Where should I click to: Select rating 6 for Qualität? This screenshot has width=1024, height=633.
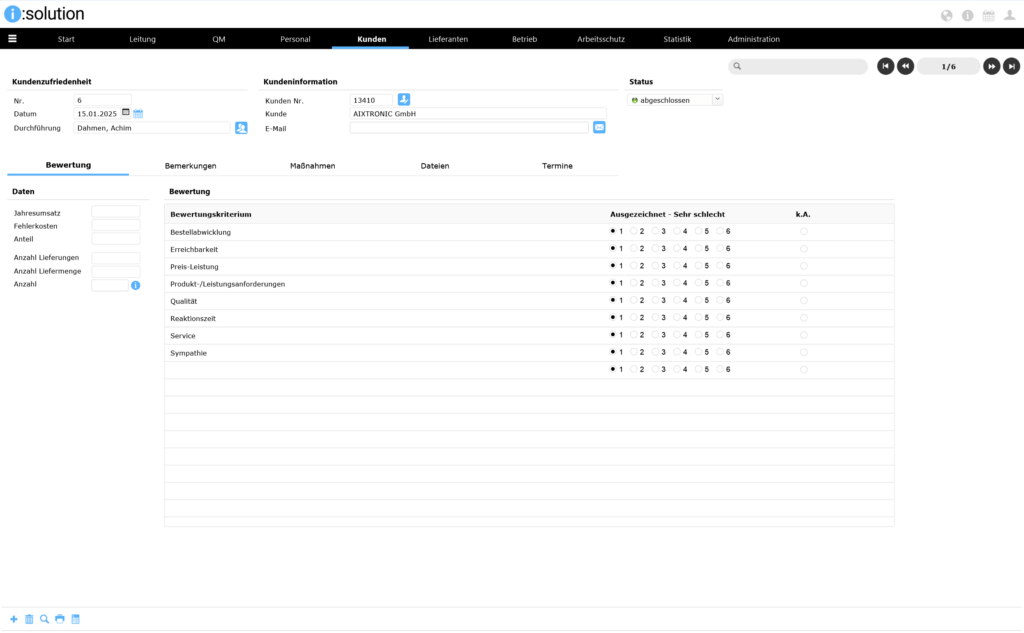pos(721,300)
